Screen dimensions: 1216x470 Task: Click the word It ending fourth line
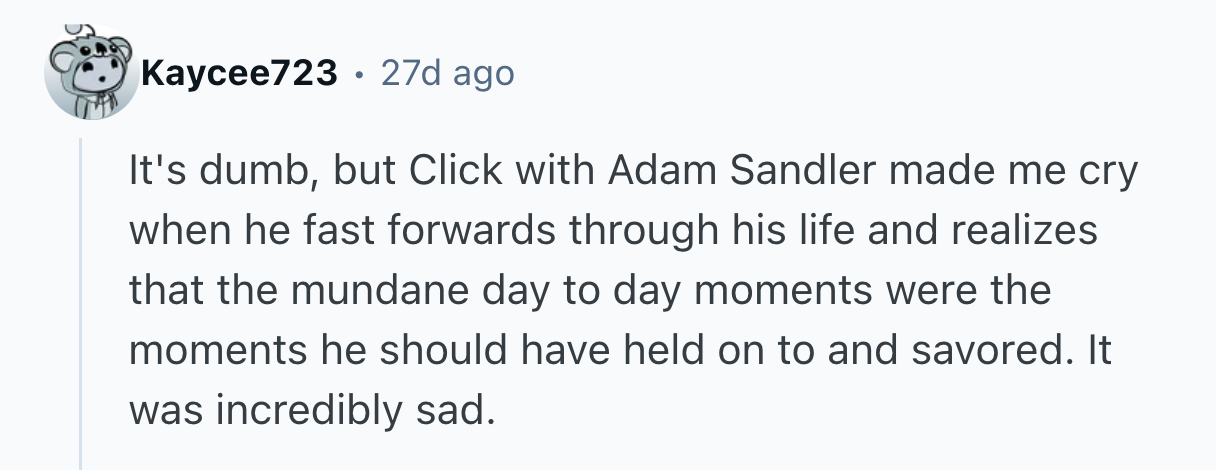[x=1097, y=350]
